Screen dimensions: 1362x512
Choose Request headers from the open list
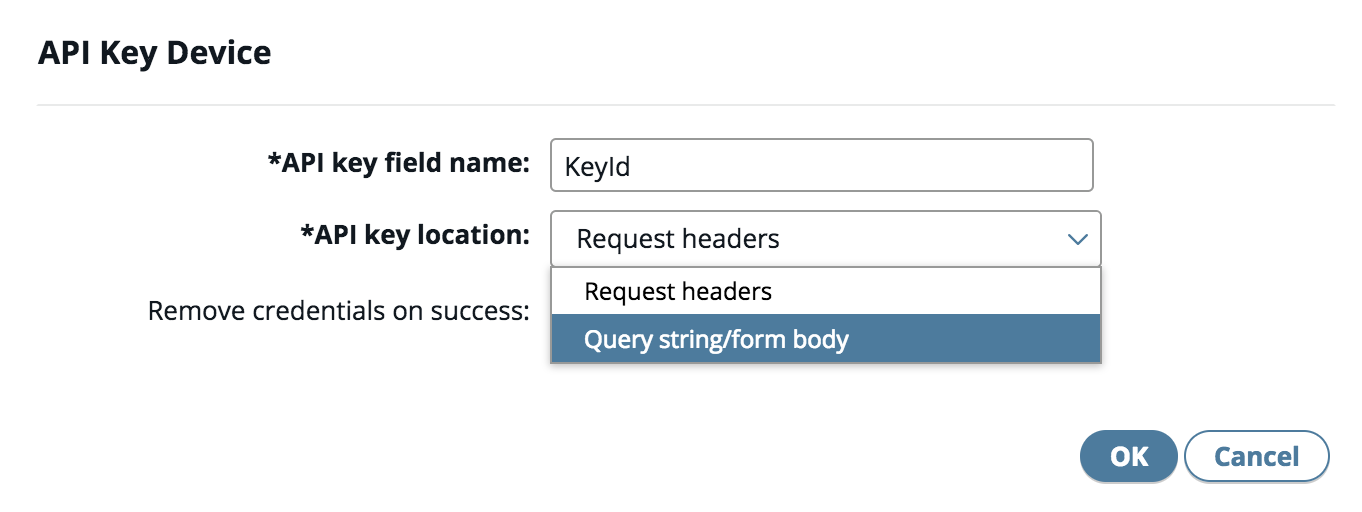click(x=826, y=292)
